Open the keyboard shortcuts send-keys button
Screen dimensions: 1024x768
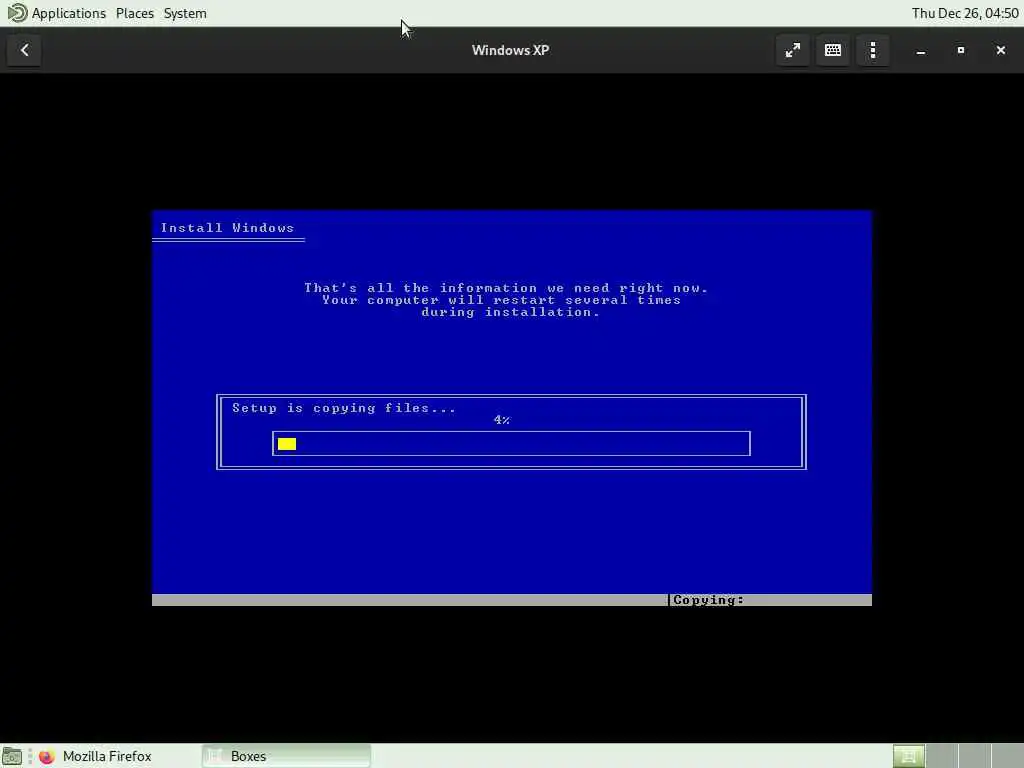(x=833, y=50)
